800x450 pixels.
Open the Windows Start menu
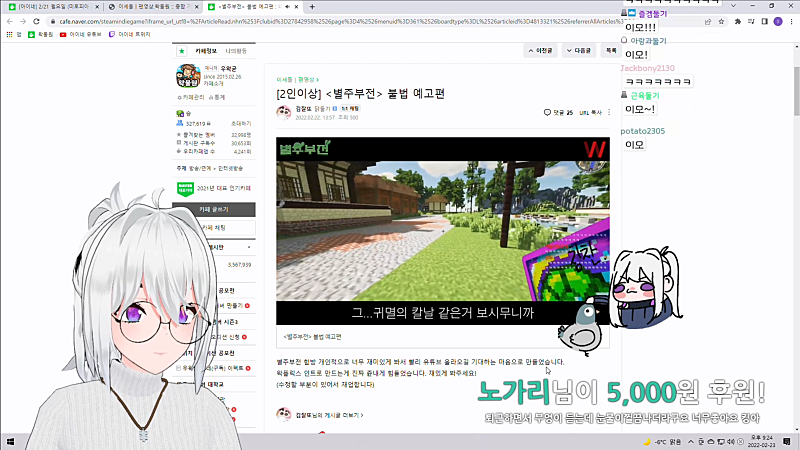click(10, 441)
